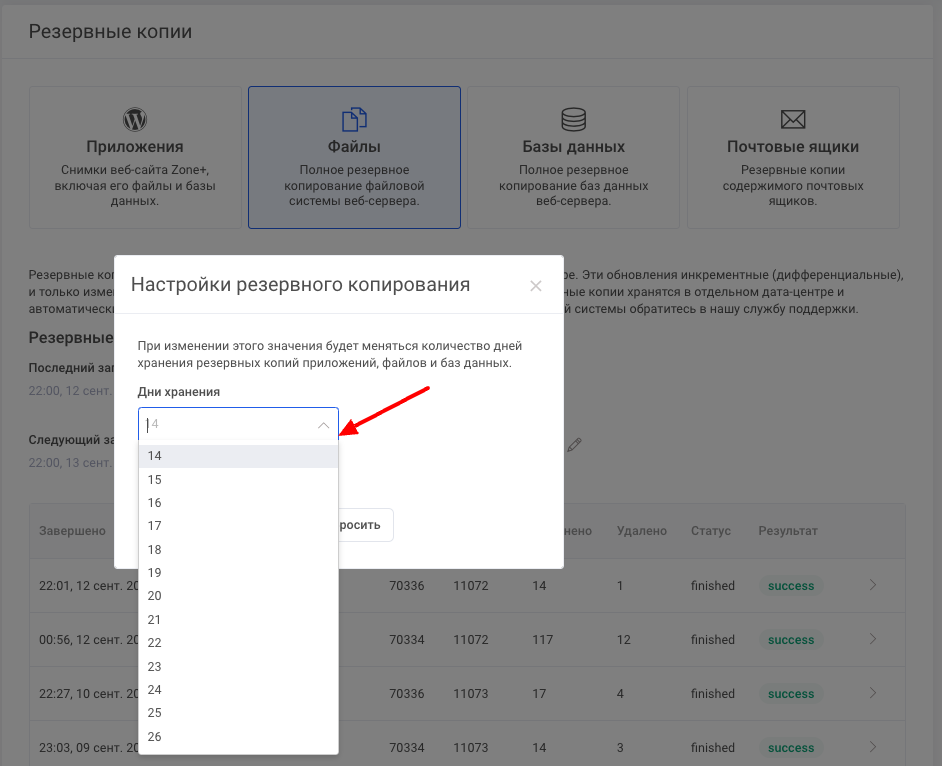Expand the 00:56 backup row chevron

[x=873, y=639]
